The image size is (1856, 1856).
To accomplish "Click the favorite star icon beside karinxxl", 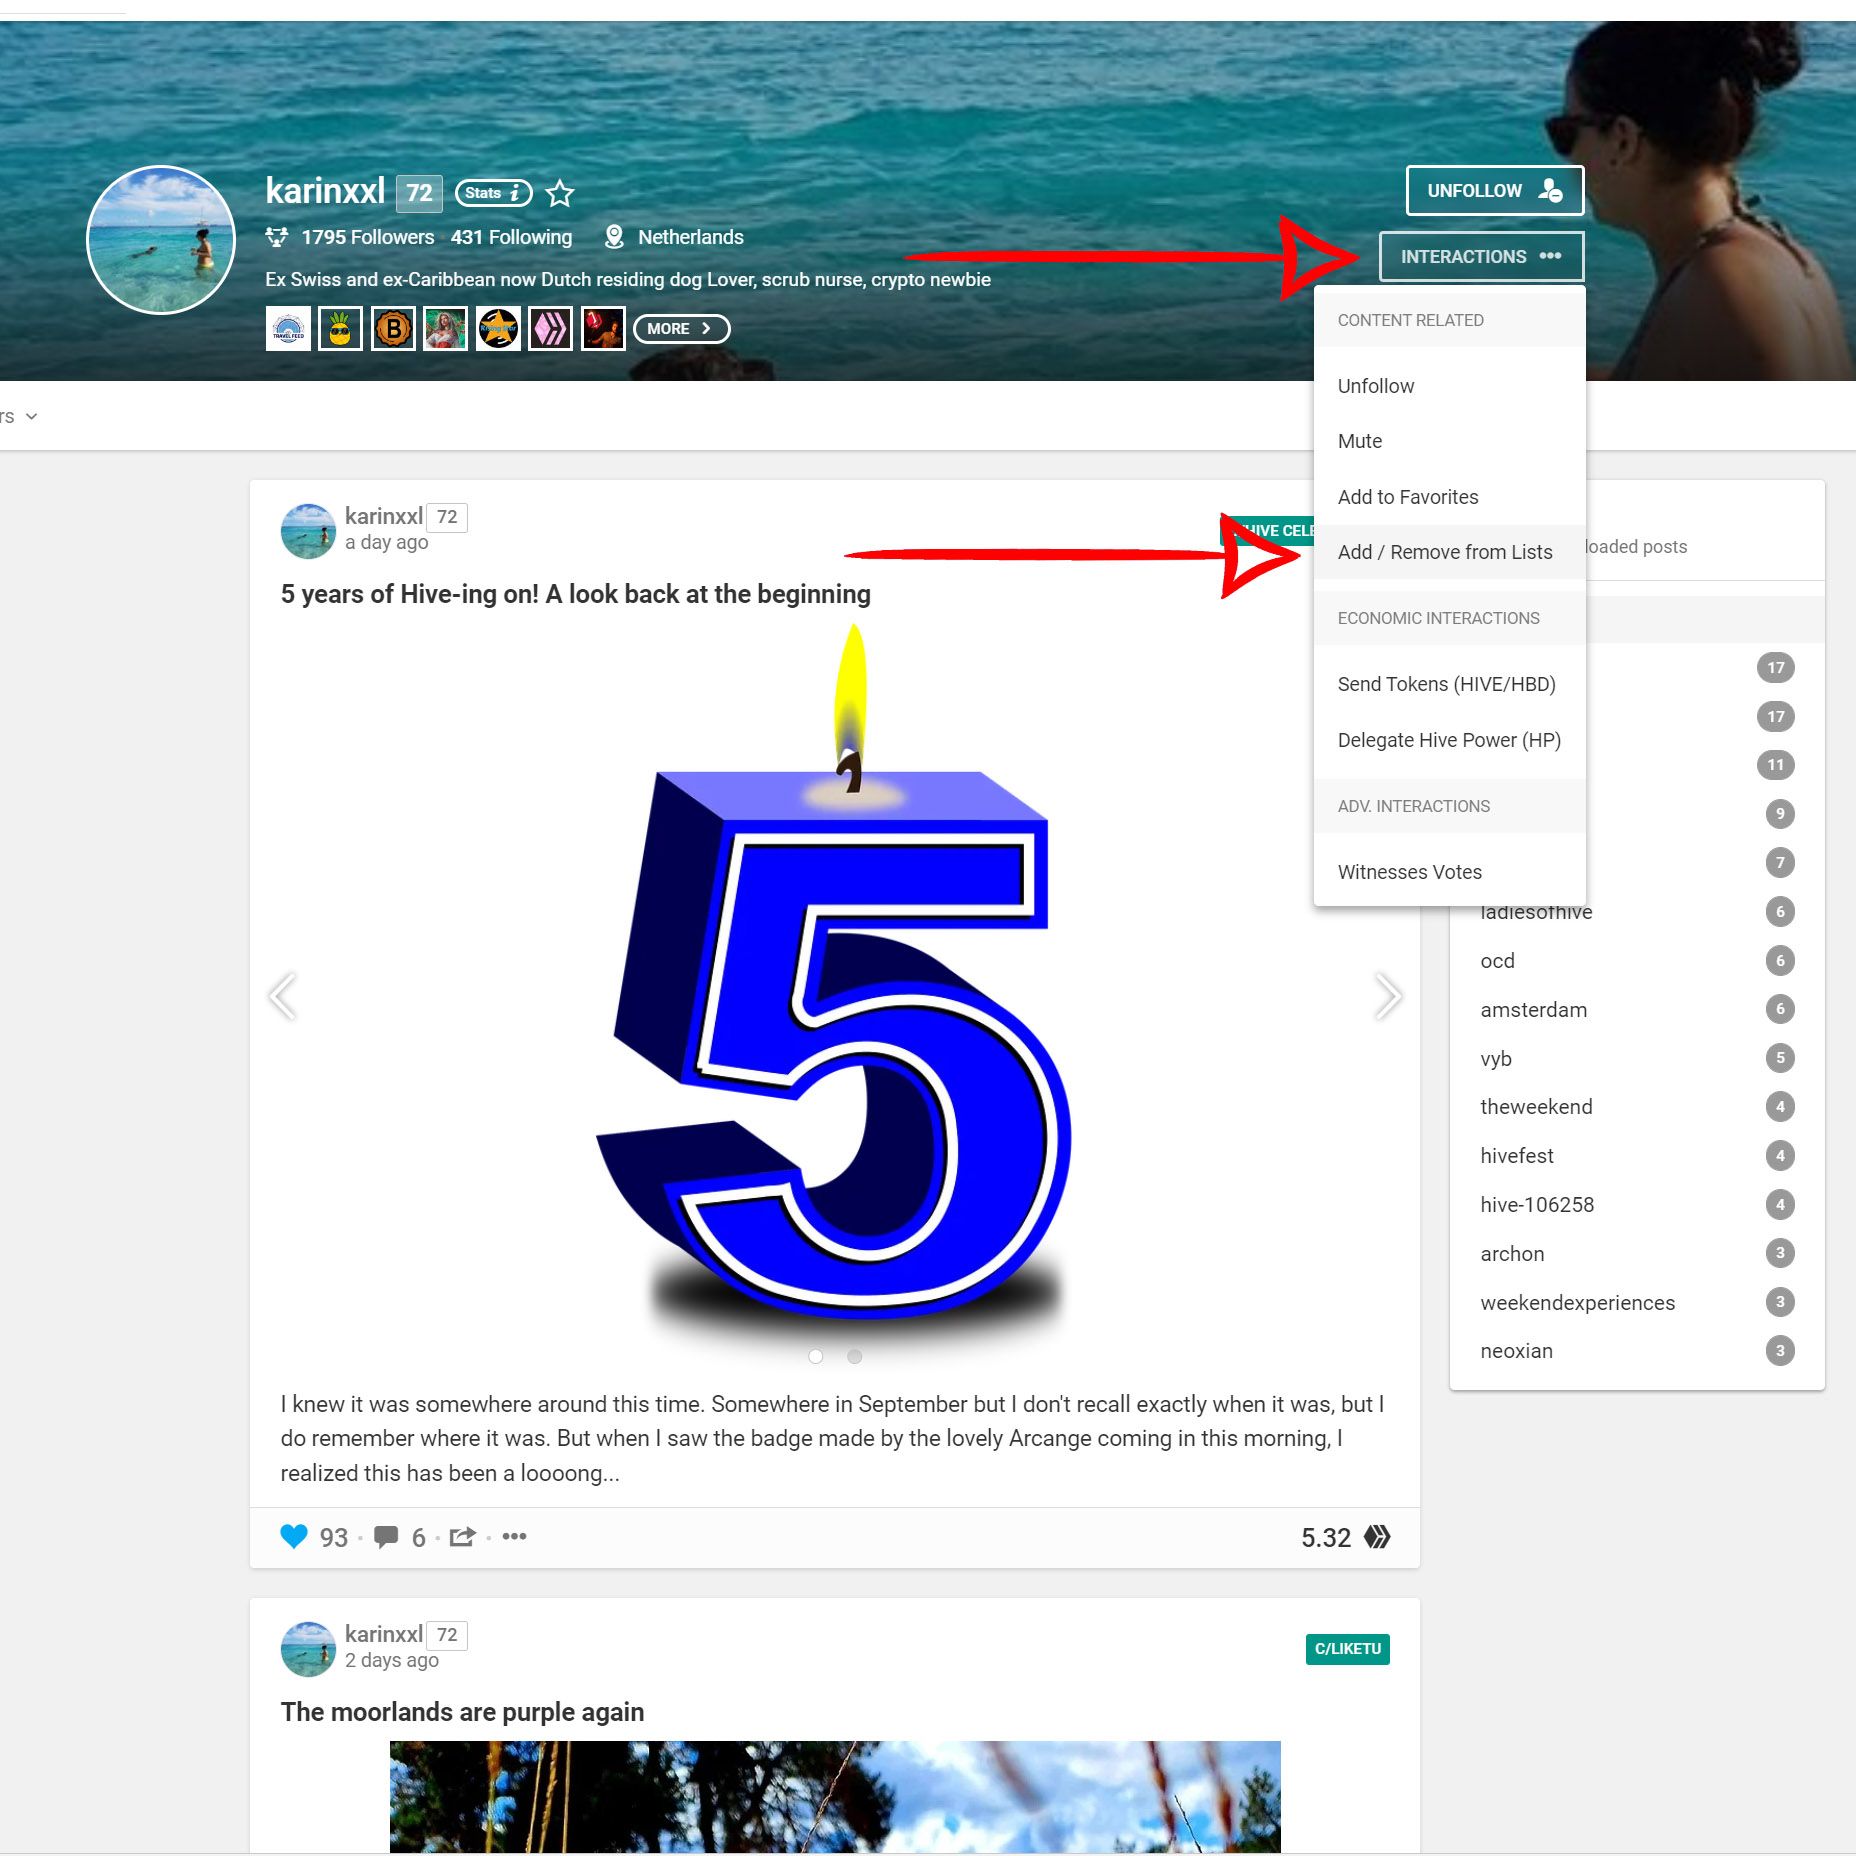I will coord(560,193).
